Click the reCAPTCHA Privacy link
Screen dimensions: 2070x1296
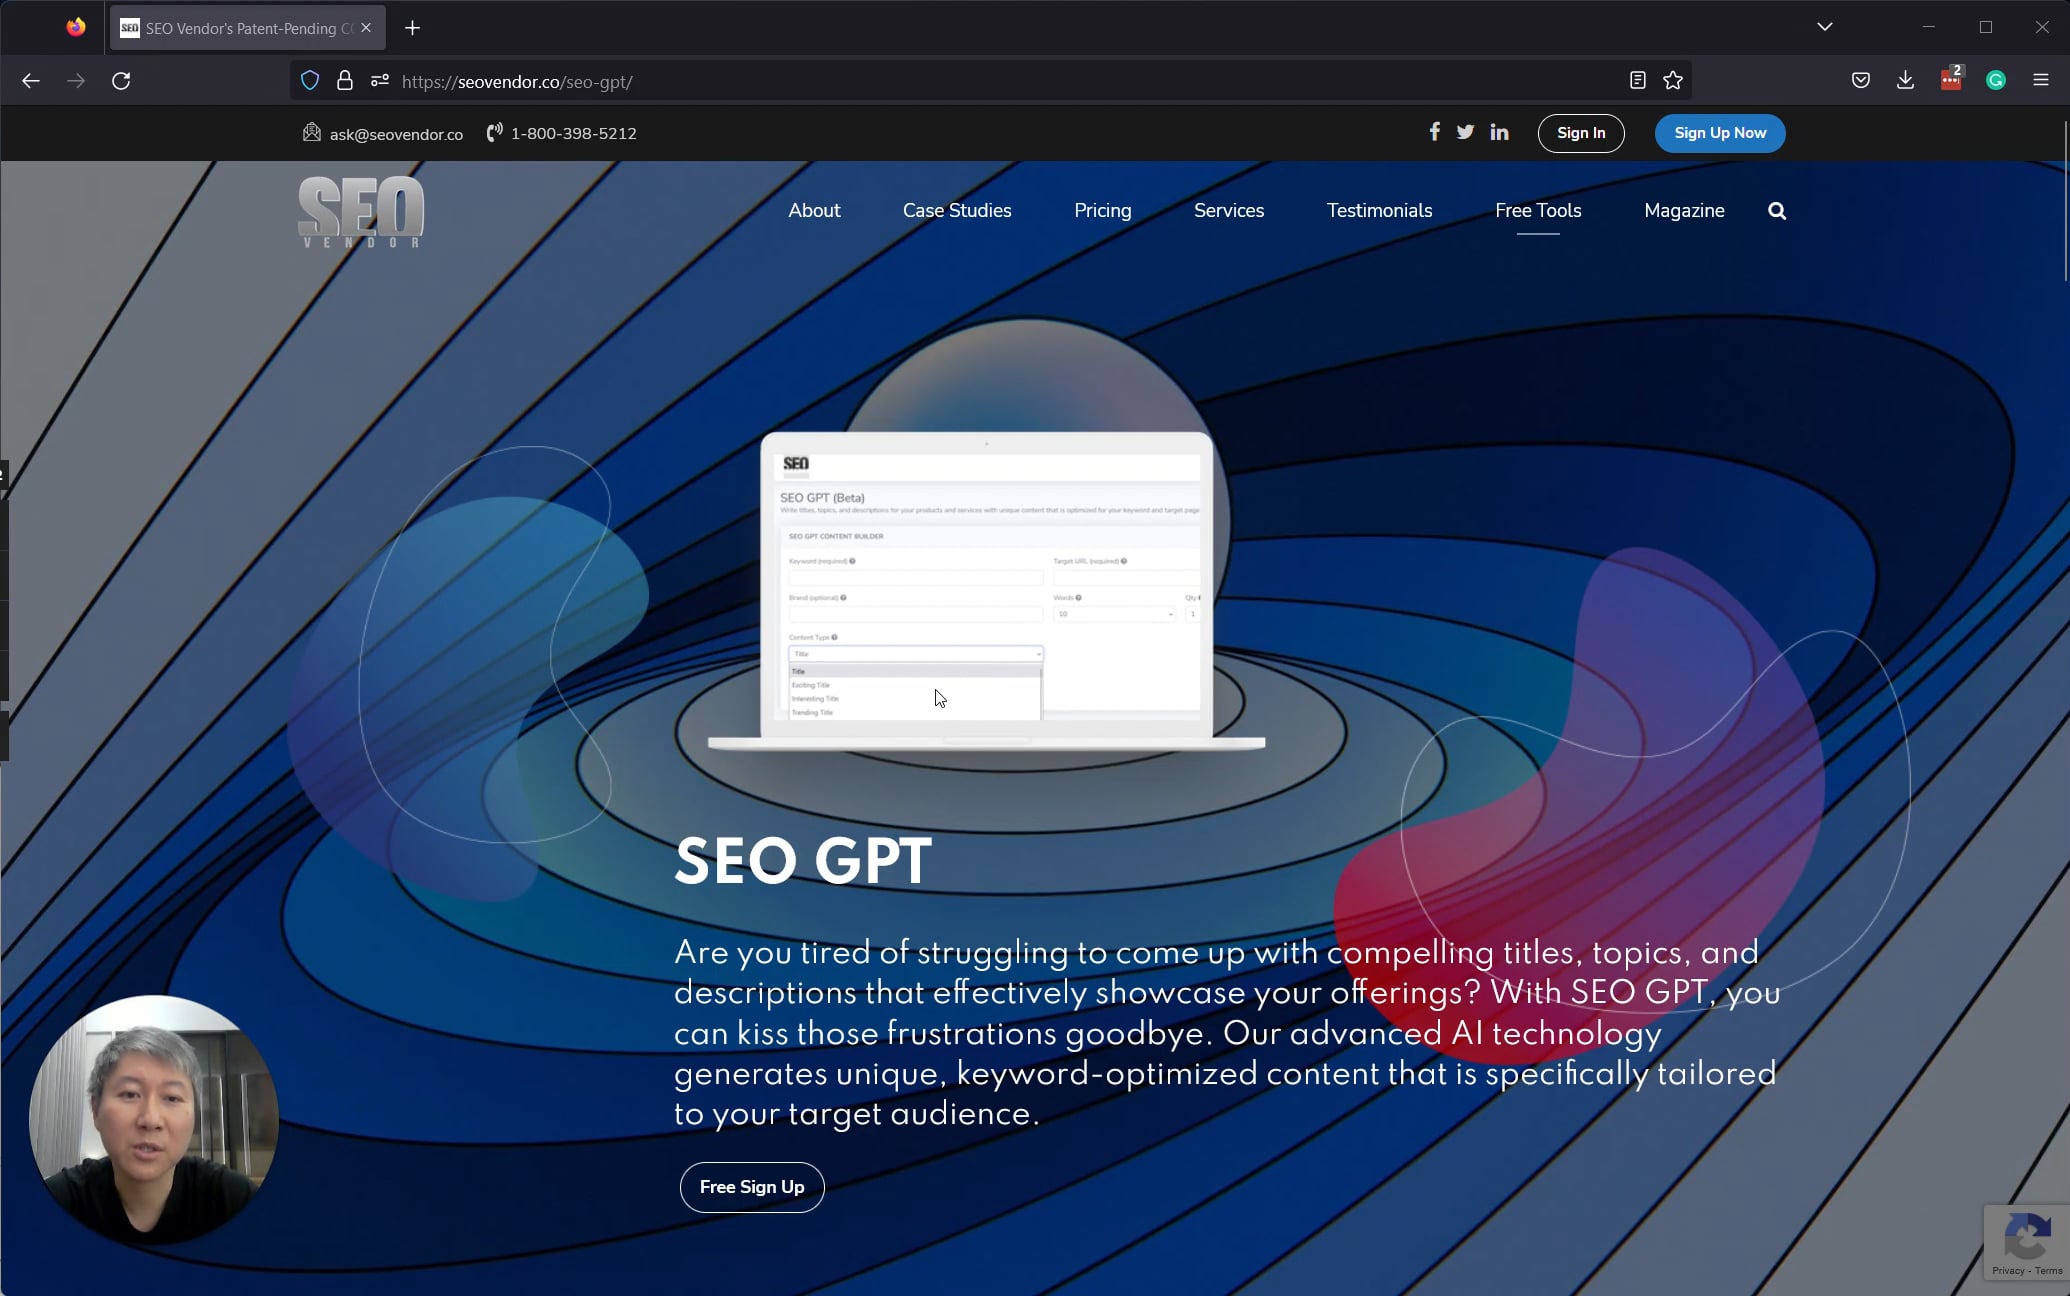(2007, 1270)
